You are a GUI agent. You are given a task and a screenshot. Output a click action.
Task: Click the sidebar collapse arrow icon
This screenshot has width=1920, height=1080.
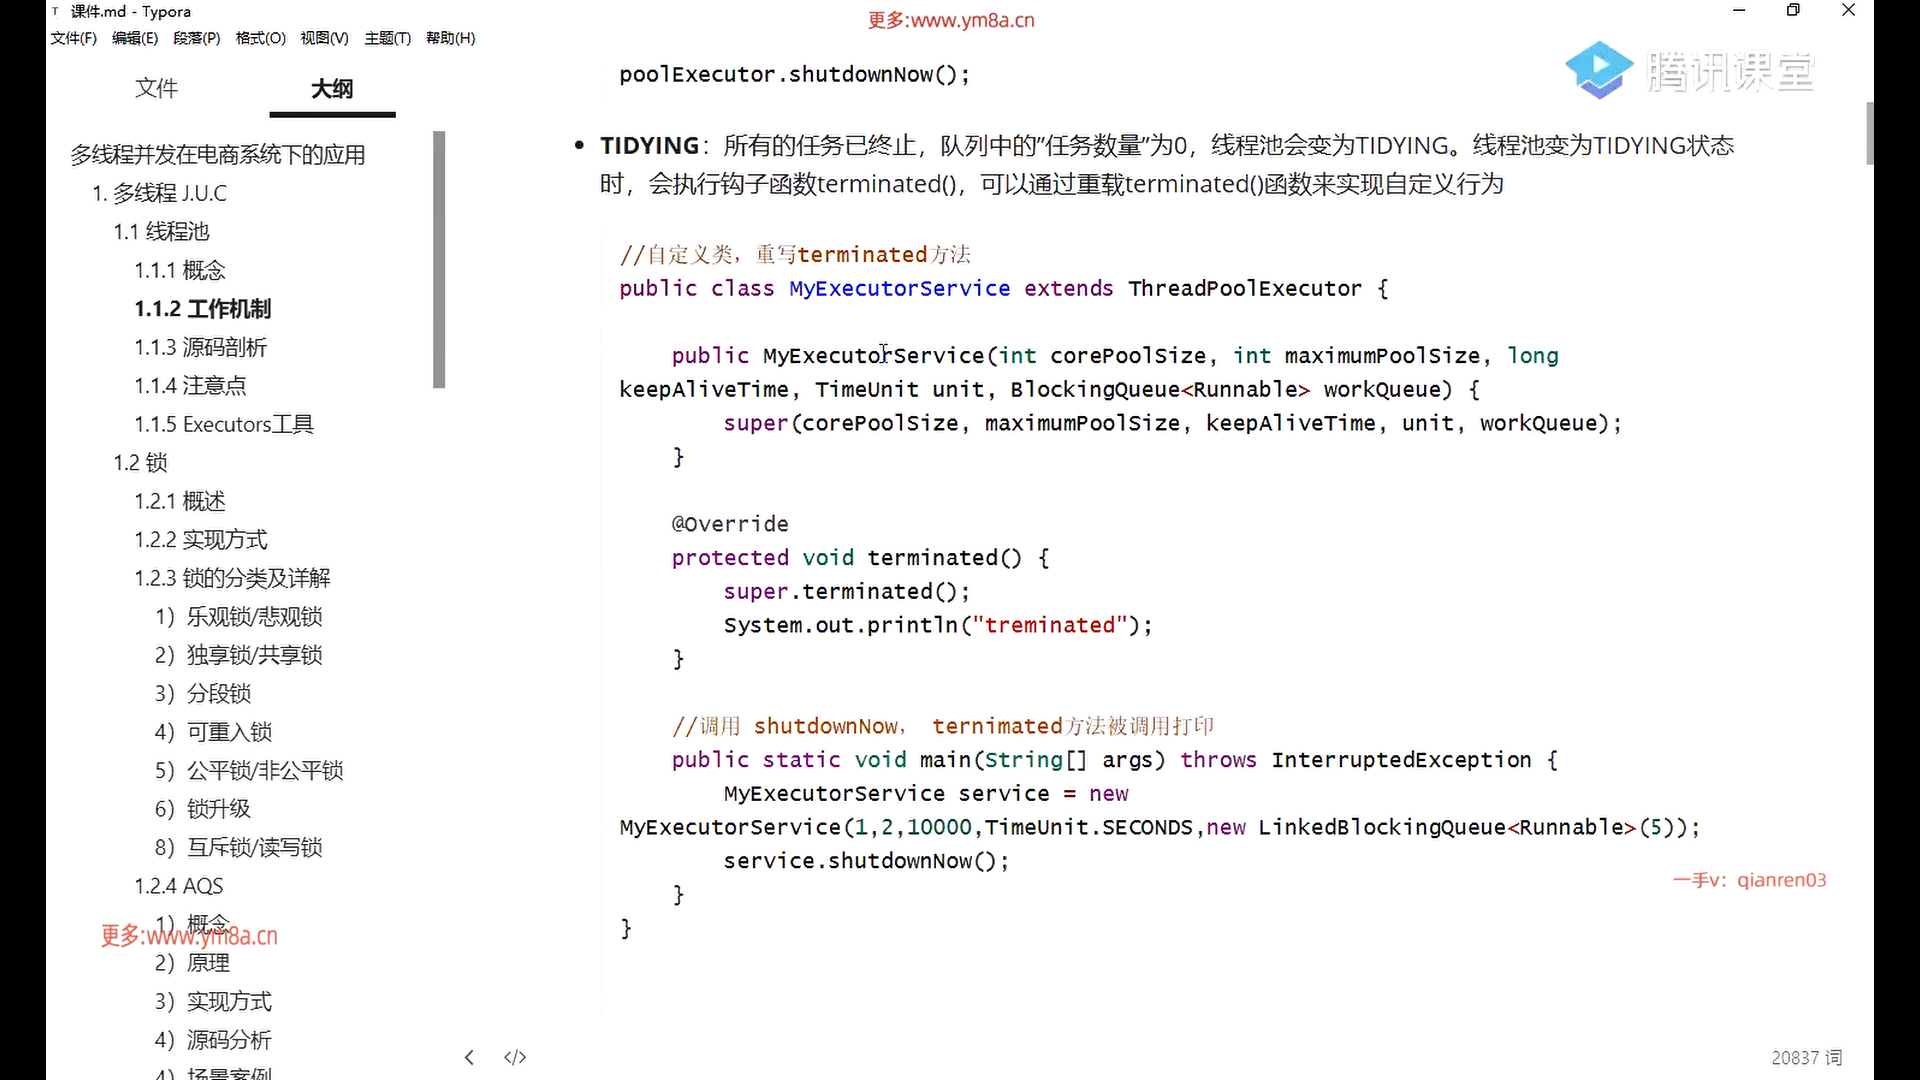[x=469, y=1057]
